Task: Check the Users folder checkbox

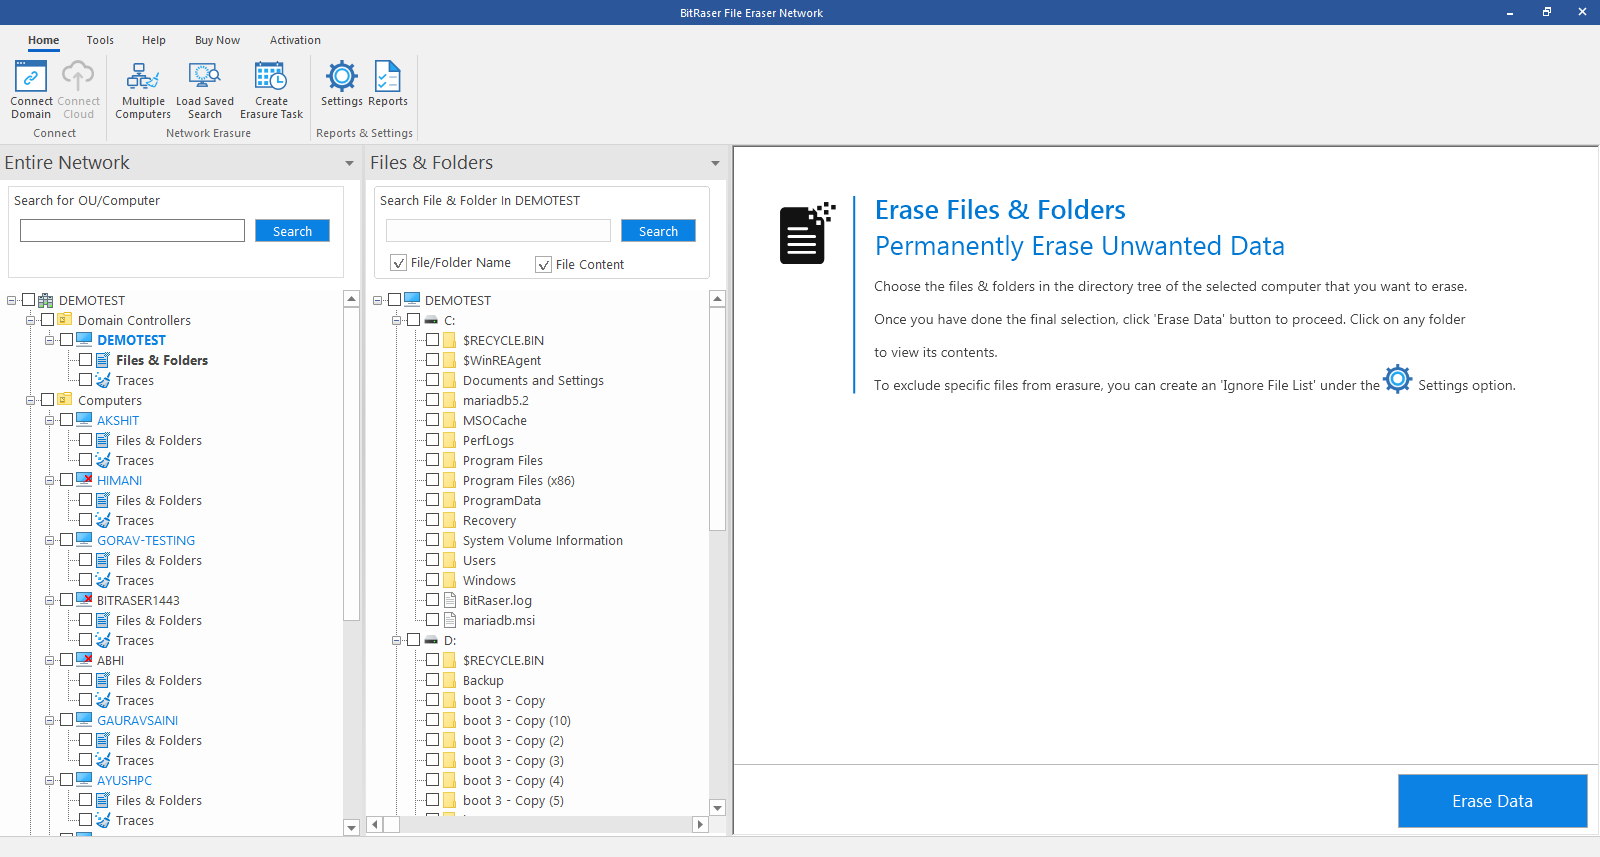Action: tap(433, 560)
